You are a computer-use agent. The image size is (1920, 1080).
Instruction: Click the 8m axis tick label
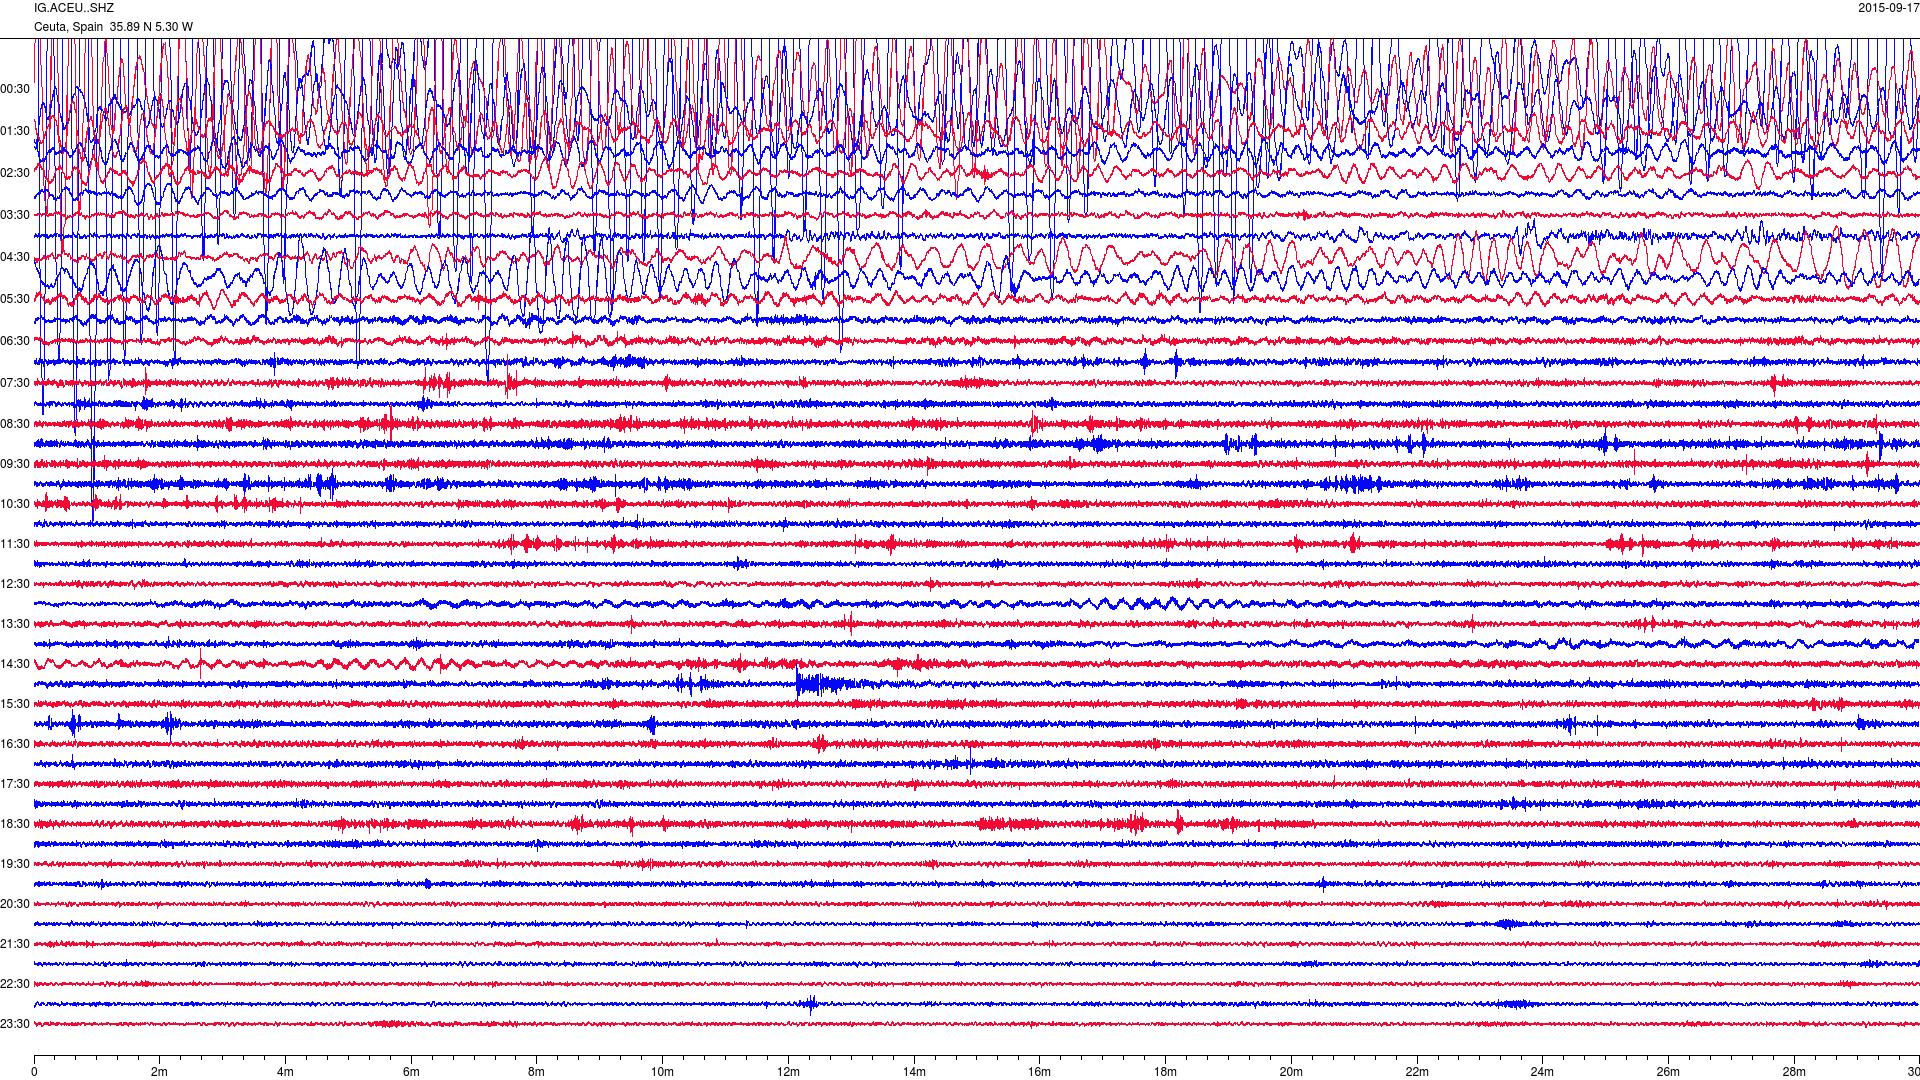click(x=537, y=1072)
